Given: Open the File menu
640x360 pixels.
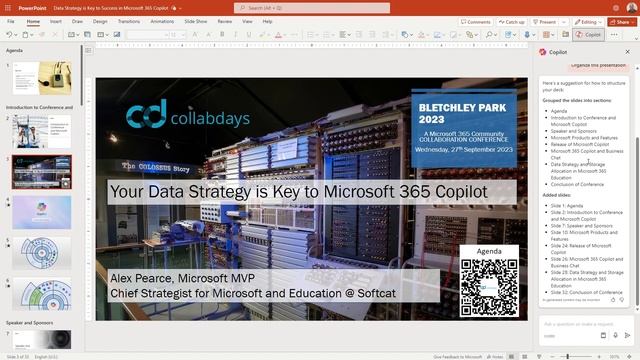Looking at the screenshot, I should (11, 21).
